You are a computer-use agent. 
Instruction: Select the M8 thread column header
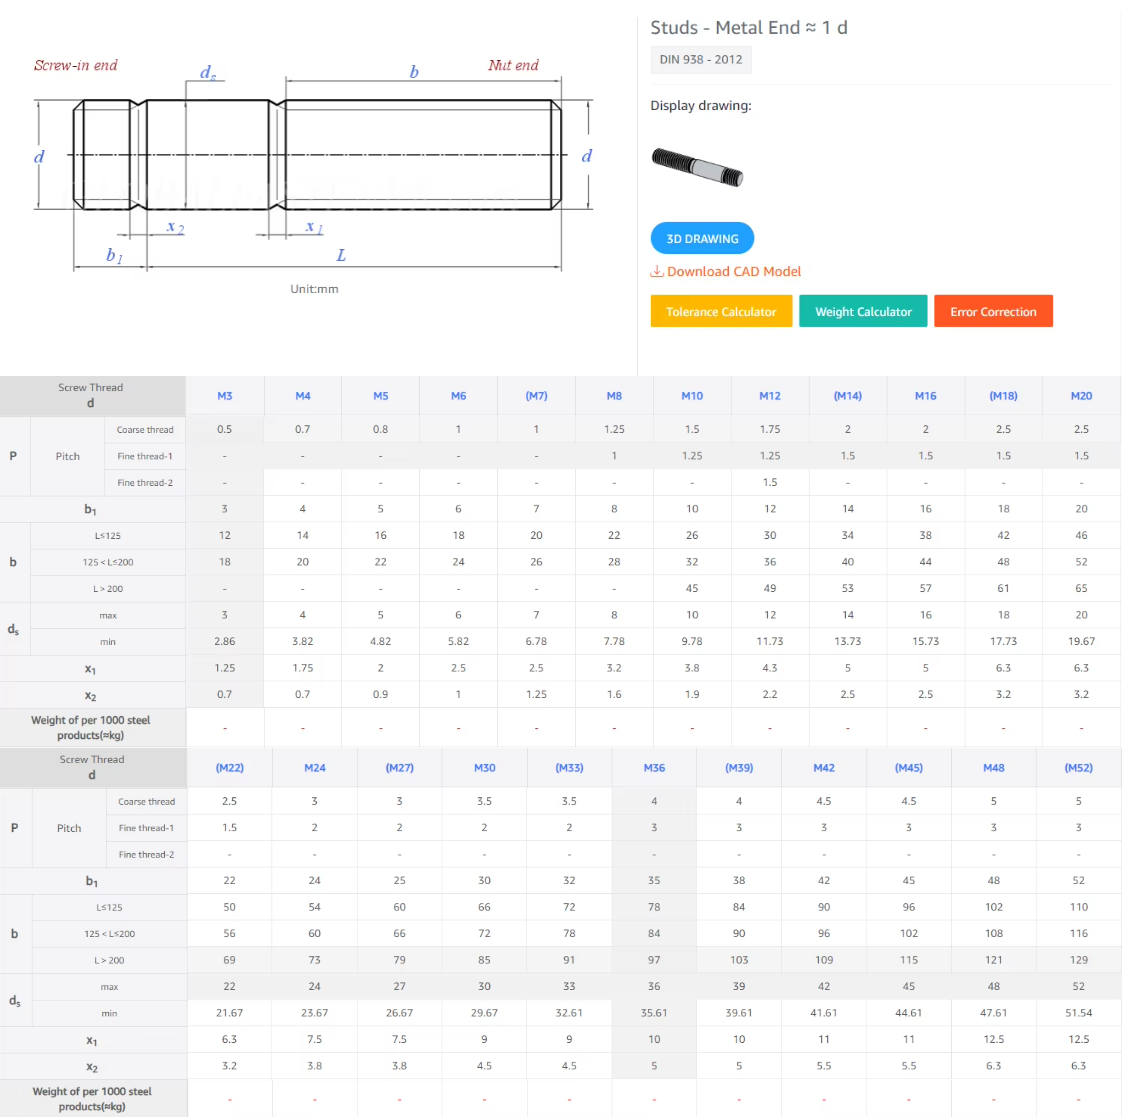(614, 396)
